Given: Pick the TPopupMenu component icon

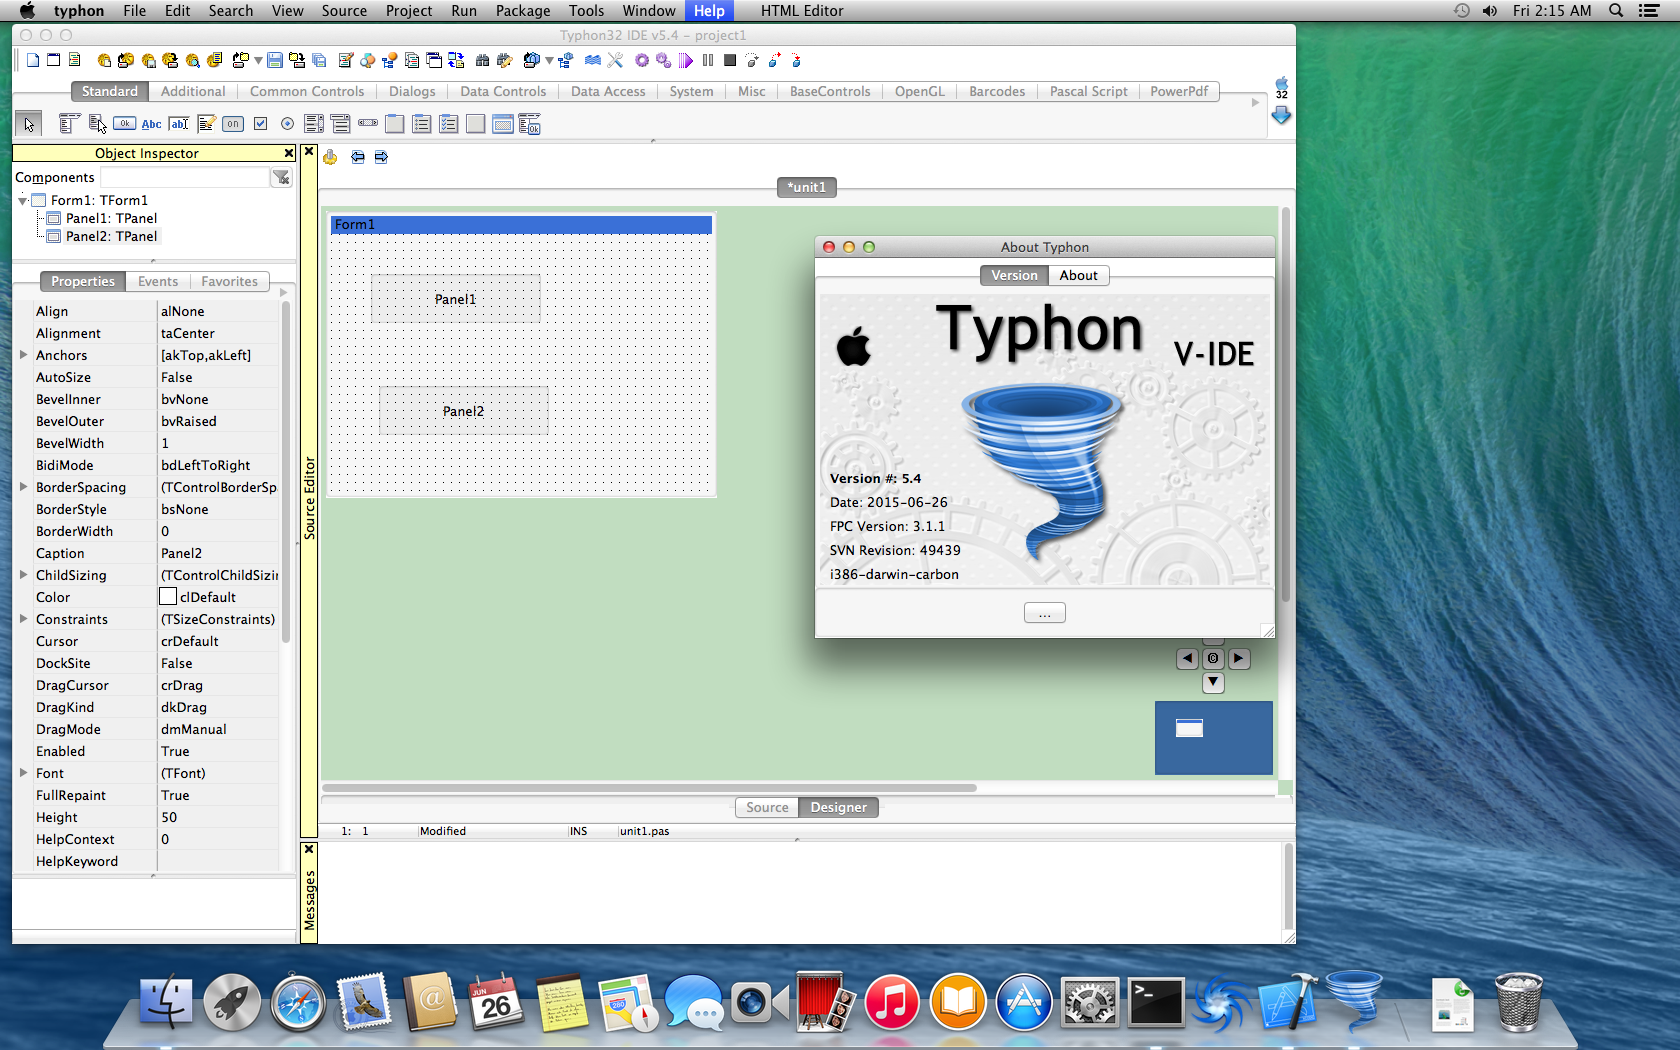Looking at the screenshot, I should [97, 124].
